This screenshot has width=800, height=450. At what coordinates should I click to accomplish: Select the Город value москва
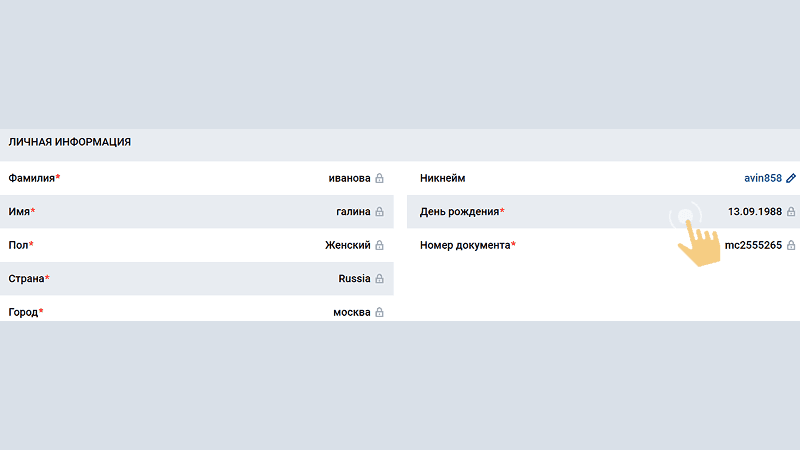pyautogui.click(x=352, y=312)
